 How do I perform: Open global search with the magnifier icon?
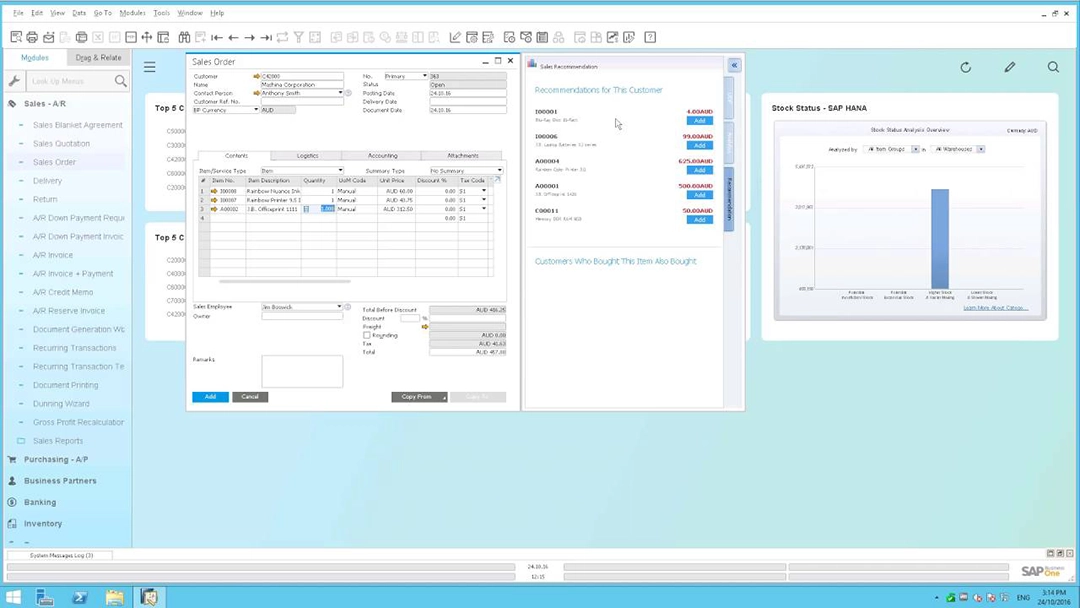(1052, 67)
